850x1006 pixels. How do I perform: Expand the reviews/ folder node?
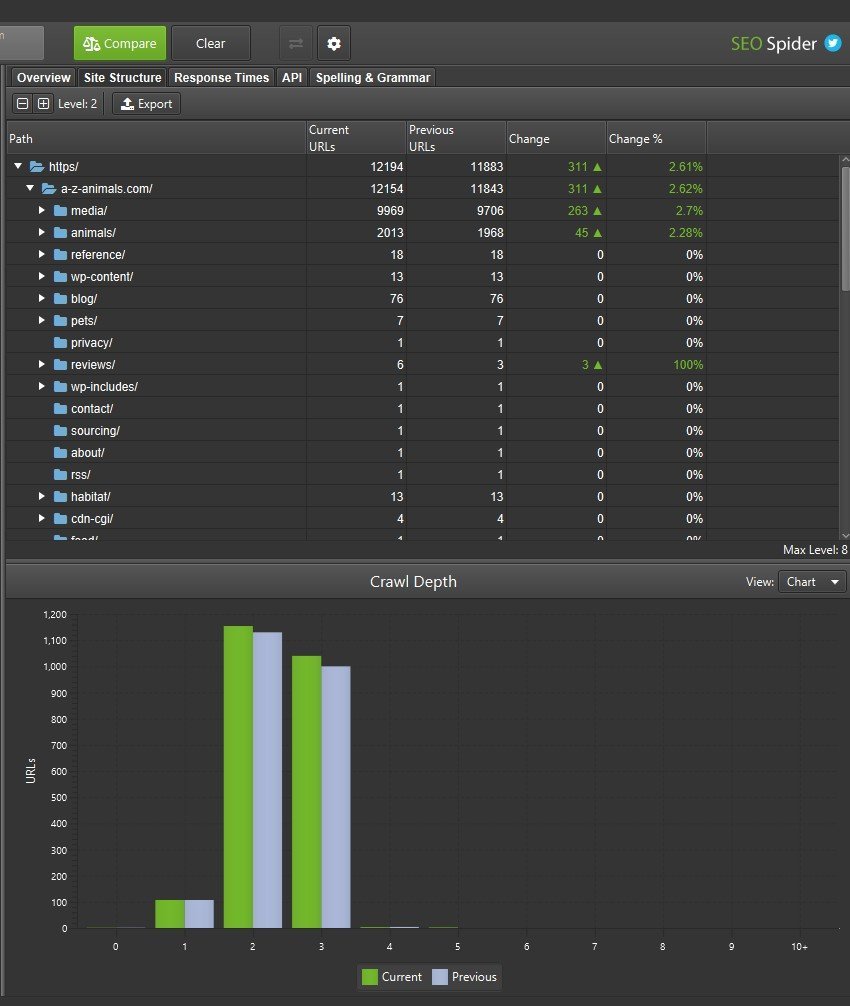click(42, 365)
